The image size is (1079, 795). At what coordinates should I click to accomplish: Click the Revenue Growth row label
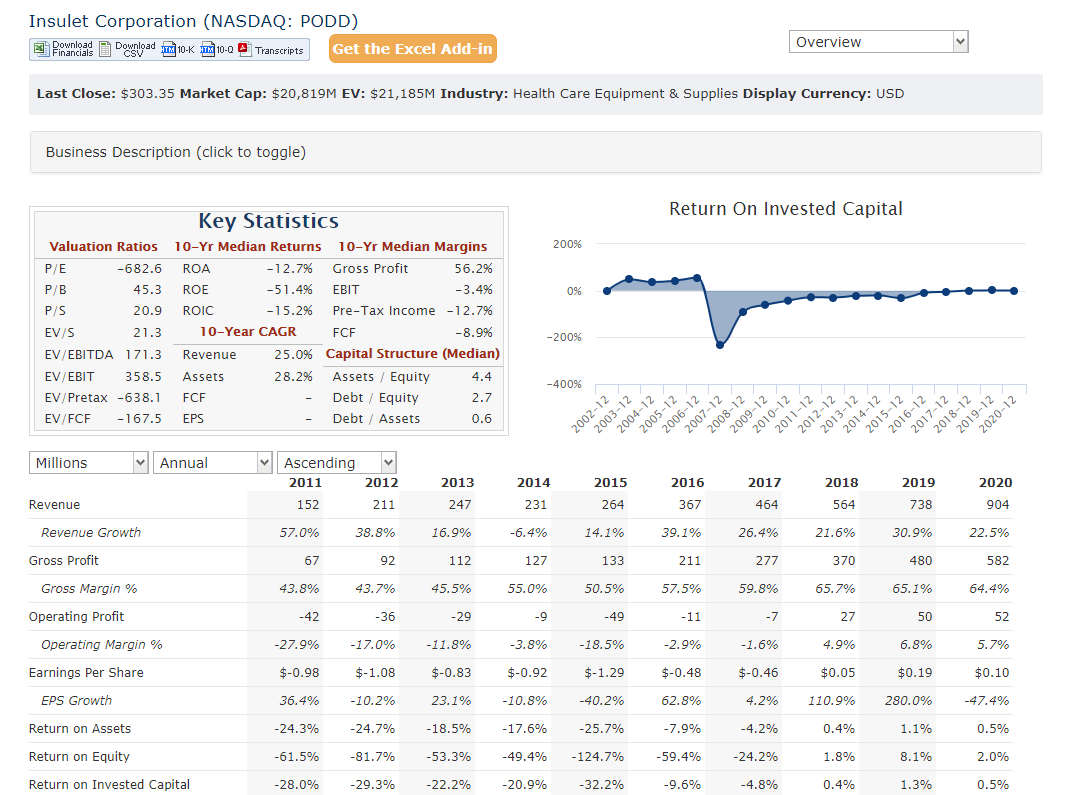click(91, 533)
